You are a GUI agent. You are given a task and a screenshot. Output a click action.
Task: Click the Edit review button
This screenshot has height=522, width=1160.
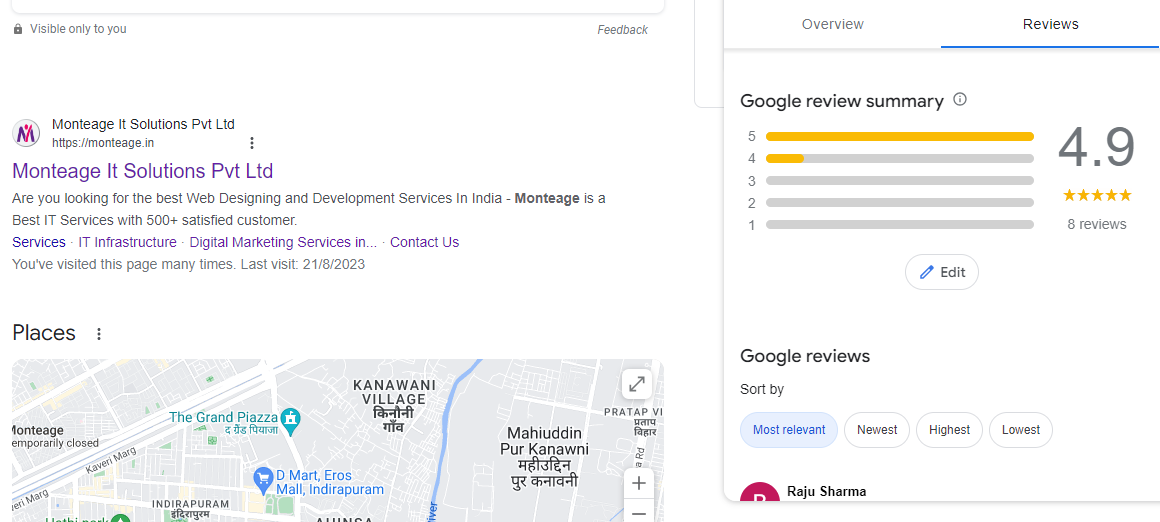pos(942,272)
